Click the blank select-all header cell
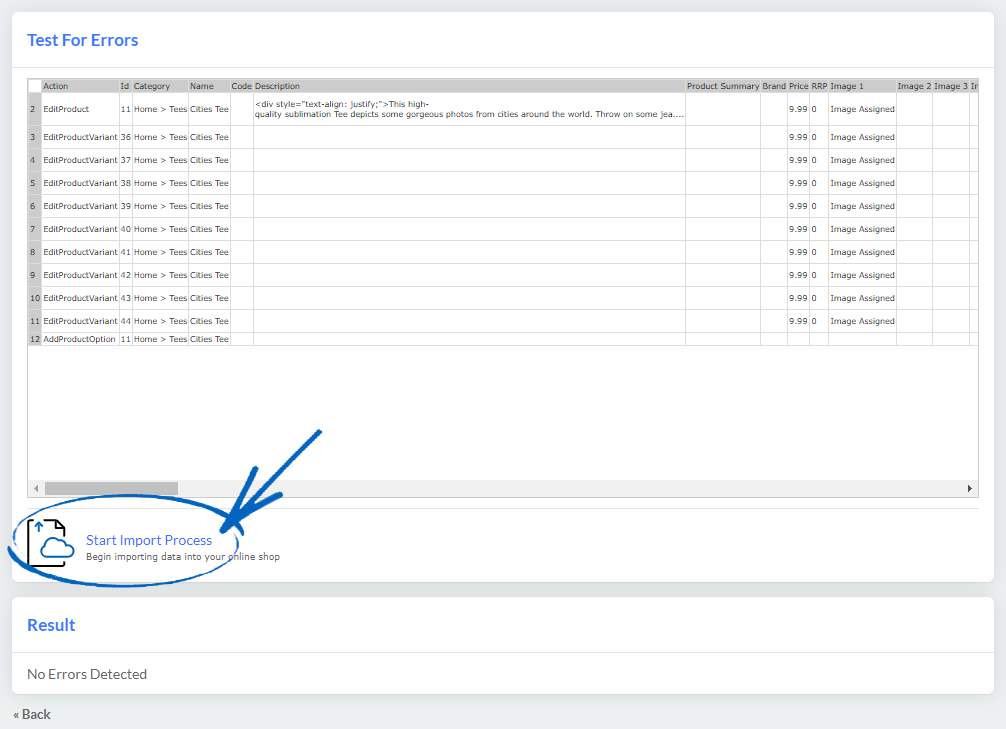Viewport: 1006px width, 729px height. 33,86
